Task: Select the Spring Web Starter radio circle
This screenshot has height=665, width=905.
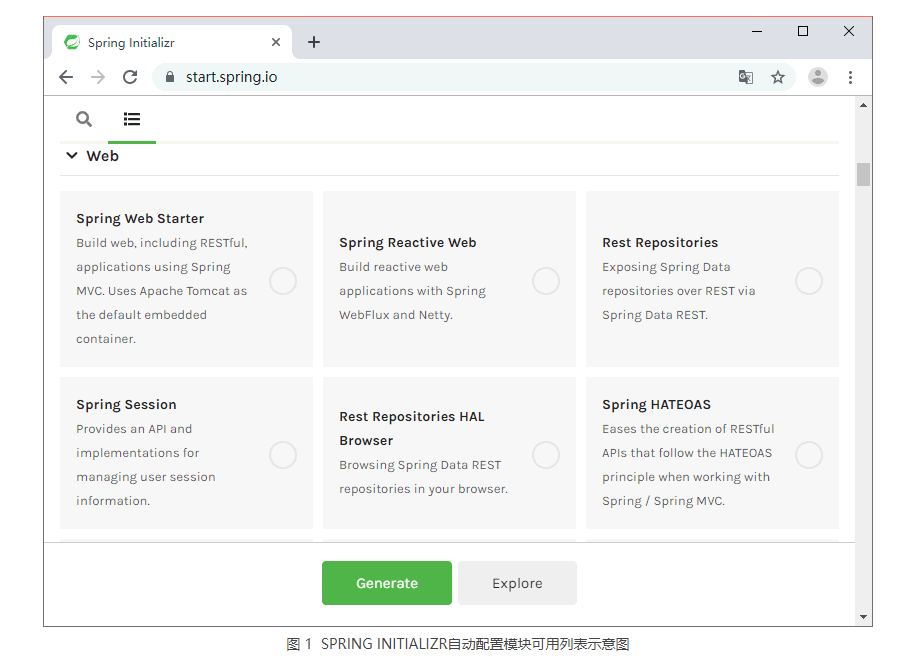Action: pyautogui.click(x=283, y=281)
